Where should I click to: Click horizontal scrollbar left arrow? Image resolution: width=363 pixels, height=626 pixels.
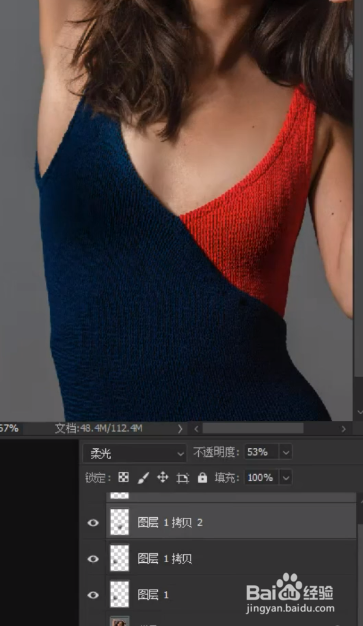point(196,429)
